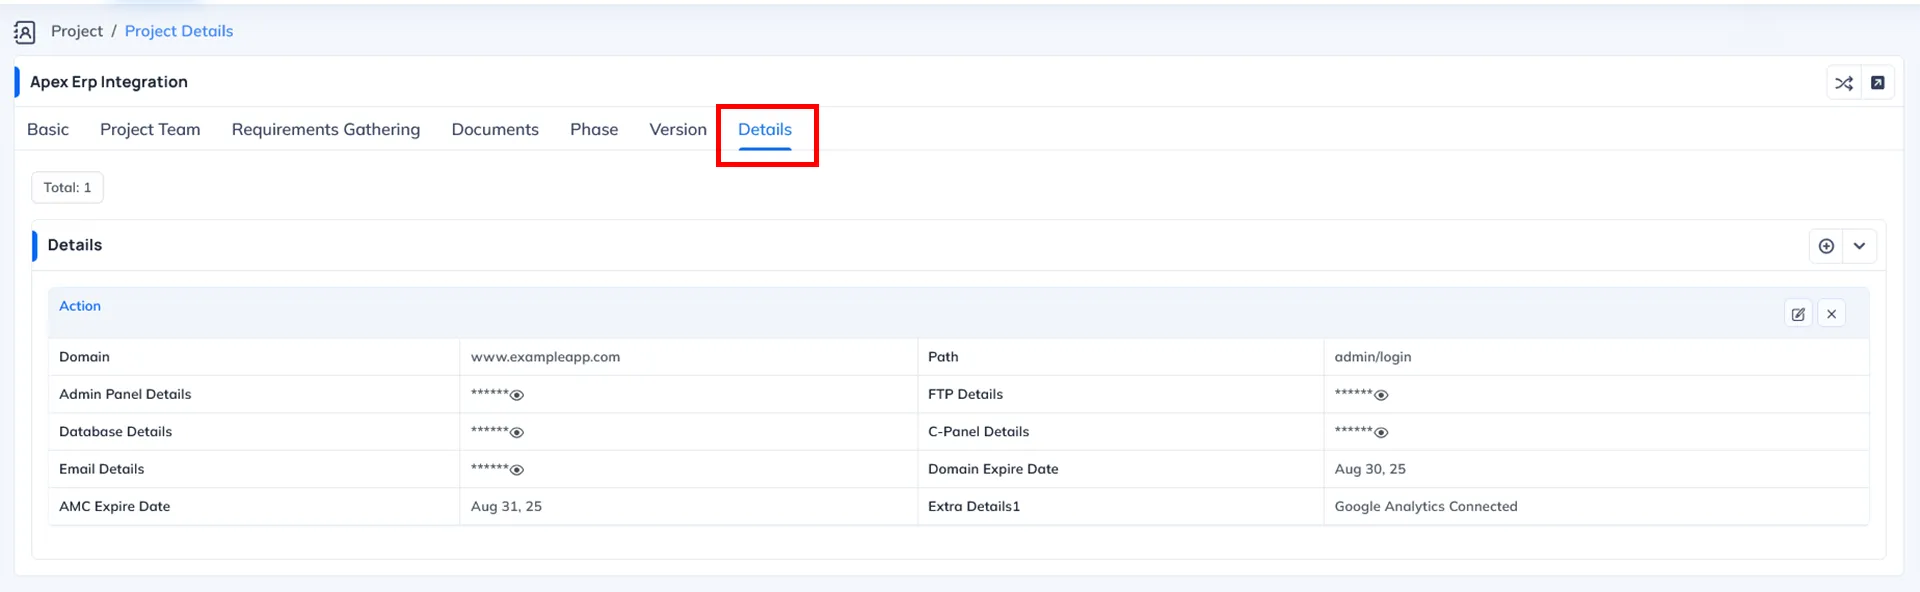Switch to the Version tab
The height and width of the screenshot is (592, 1920).
(x=678, y=130)
